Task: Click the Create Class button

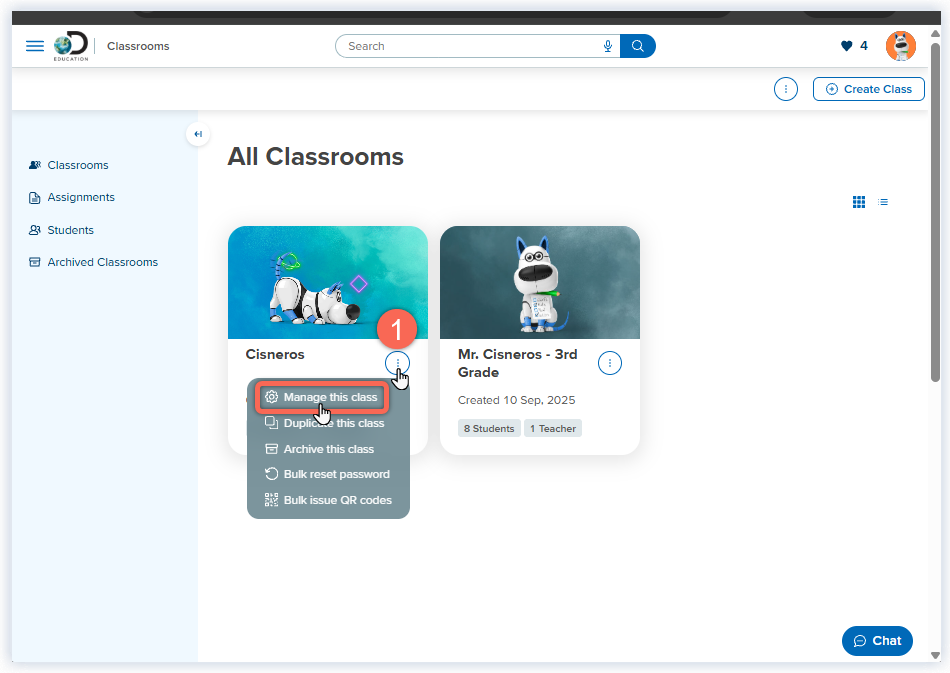Action: [x=868, y=89]
